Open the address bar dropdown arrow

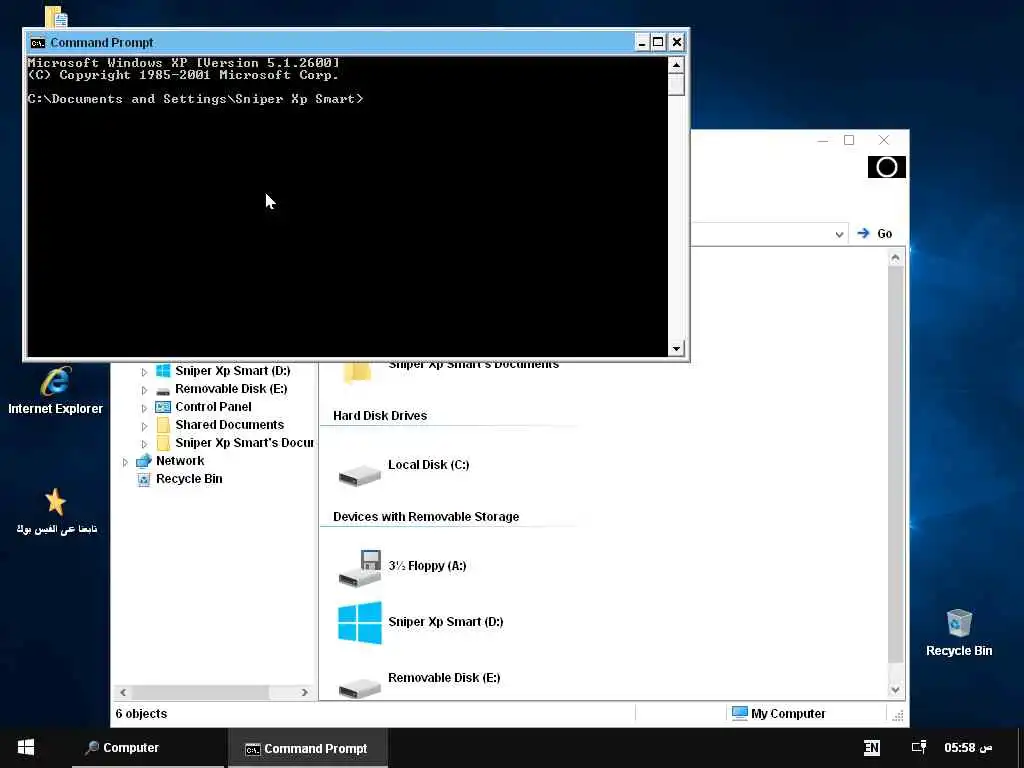coord(839,234)
